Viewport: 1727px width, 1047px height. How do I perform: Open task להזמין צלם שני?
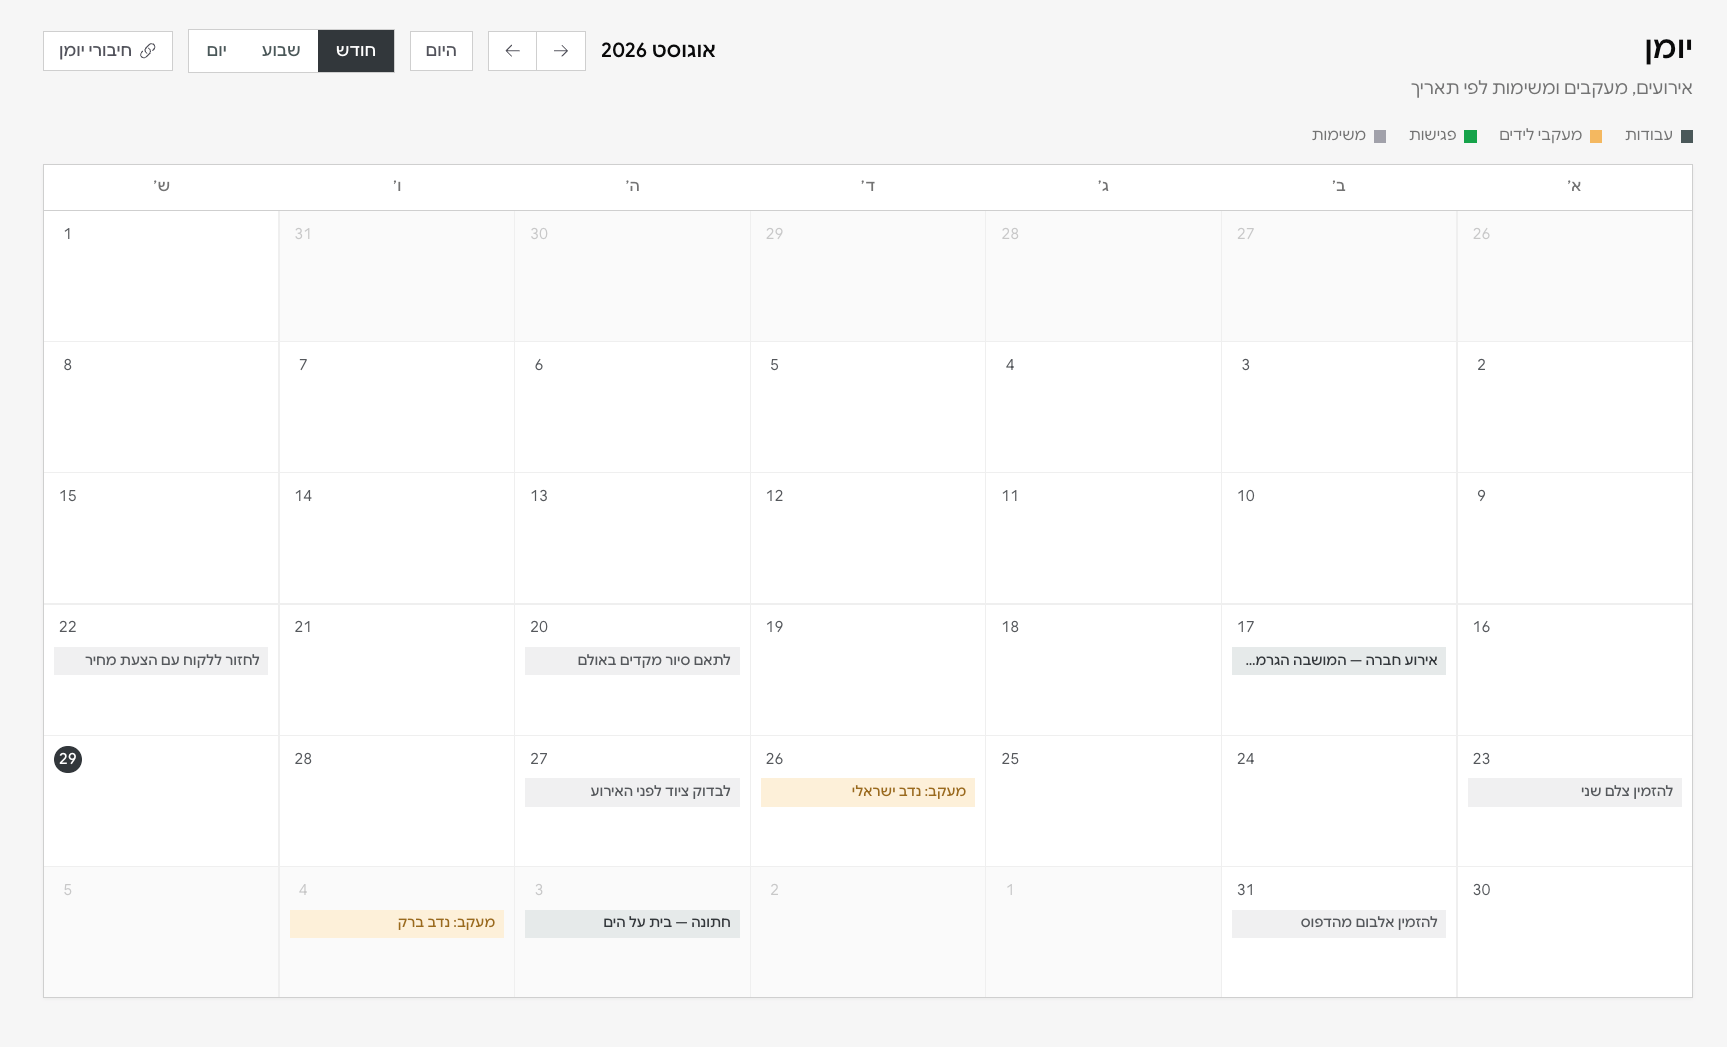[1575, 792]
